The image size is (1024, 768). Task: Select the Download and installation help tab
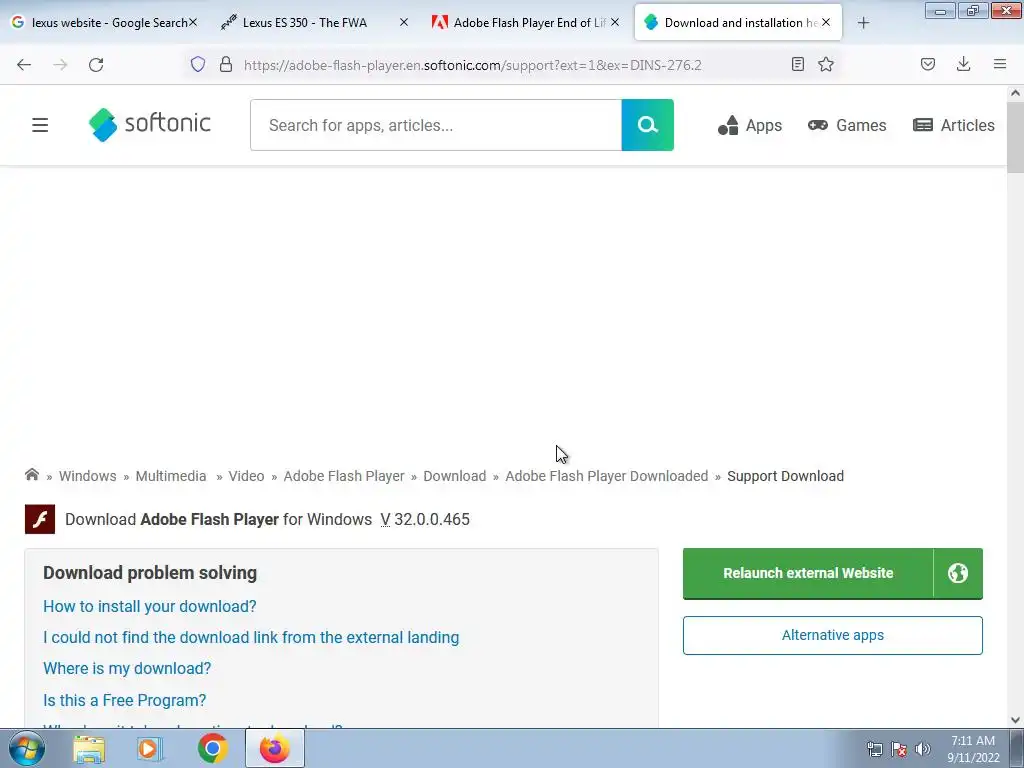[738, 22]
